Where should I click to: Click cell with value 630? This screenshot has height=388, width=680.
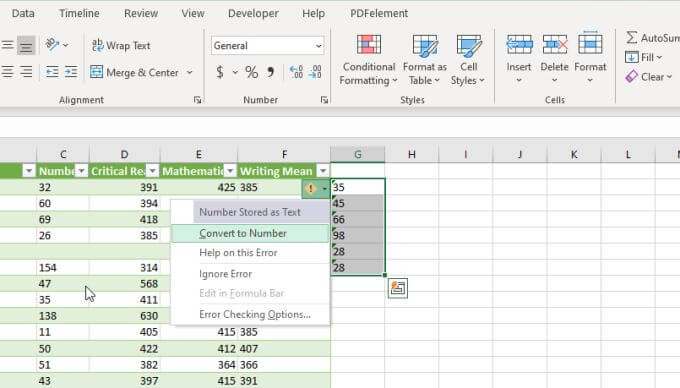coord(124,316)
